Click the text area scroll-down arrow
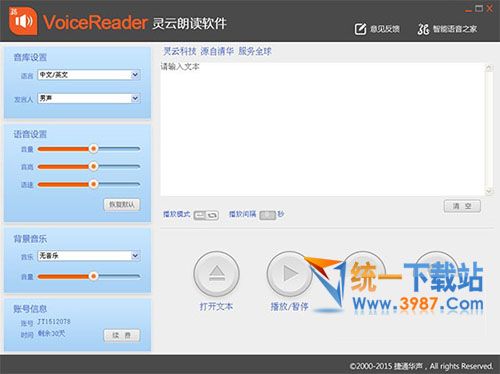 (x=489, y=191)
